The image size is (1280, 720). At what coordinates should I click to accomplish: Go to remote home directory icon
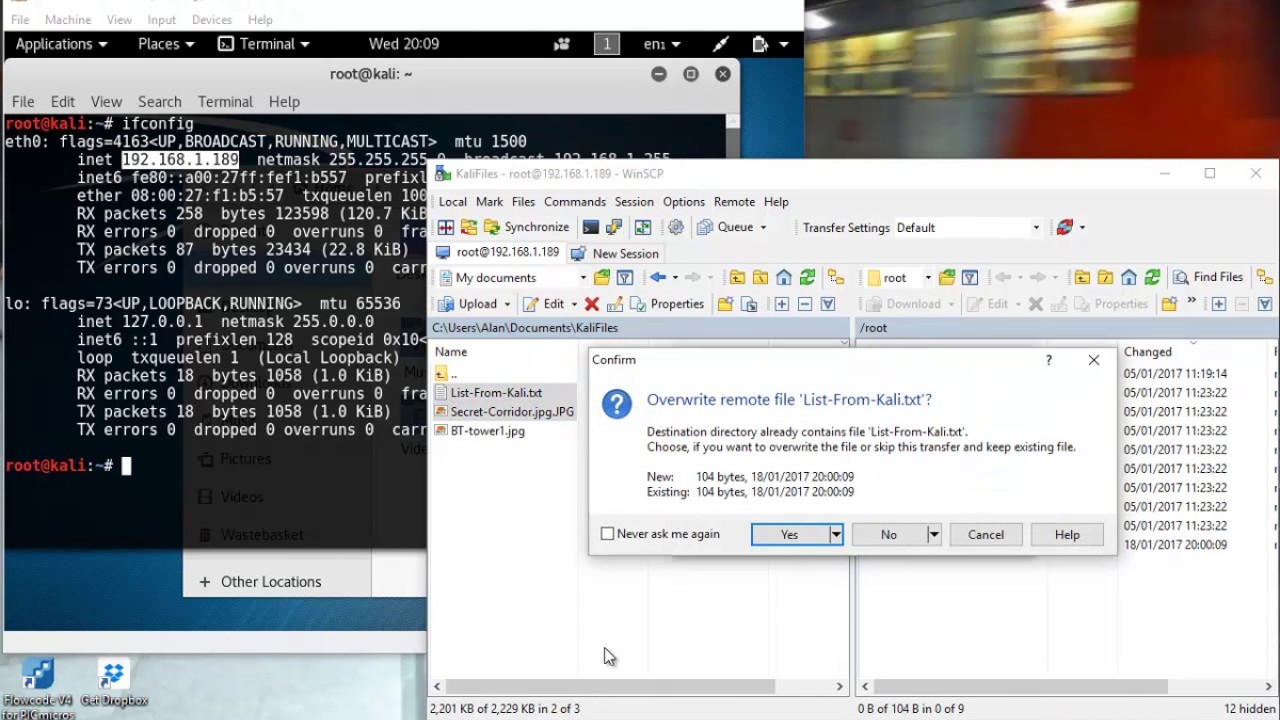pyautogui.click(x=1129, y=277)
